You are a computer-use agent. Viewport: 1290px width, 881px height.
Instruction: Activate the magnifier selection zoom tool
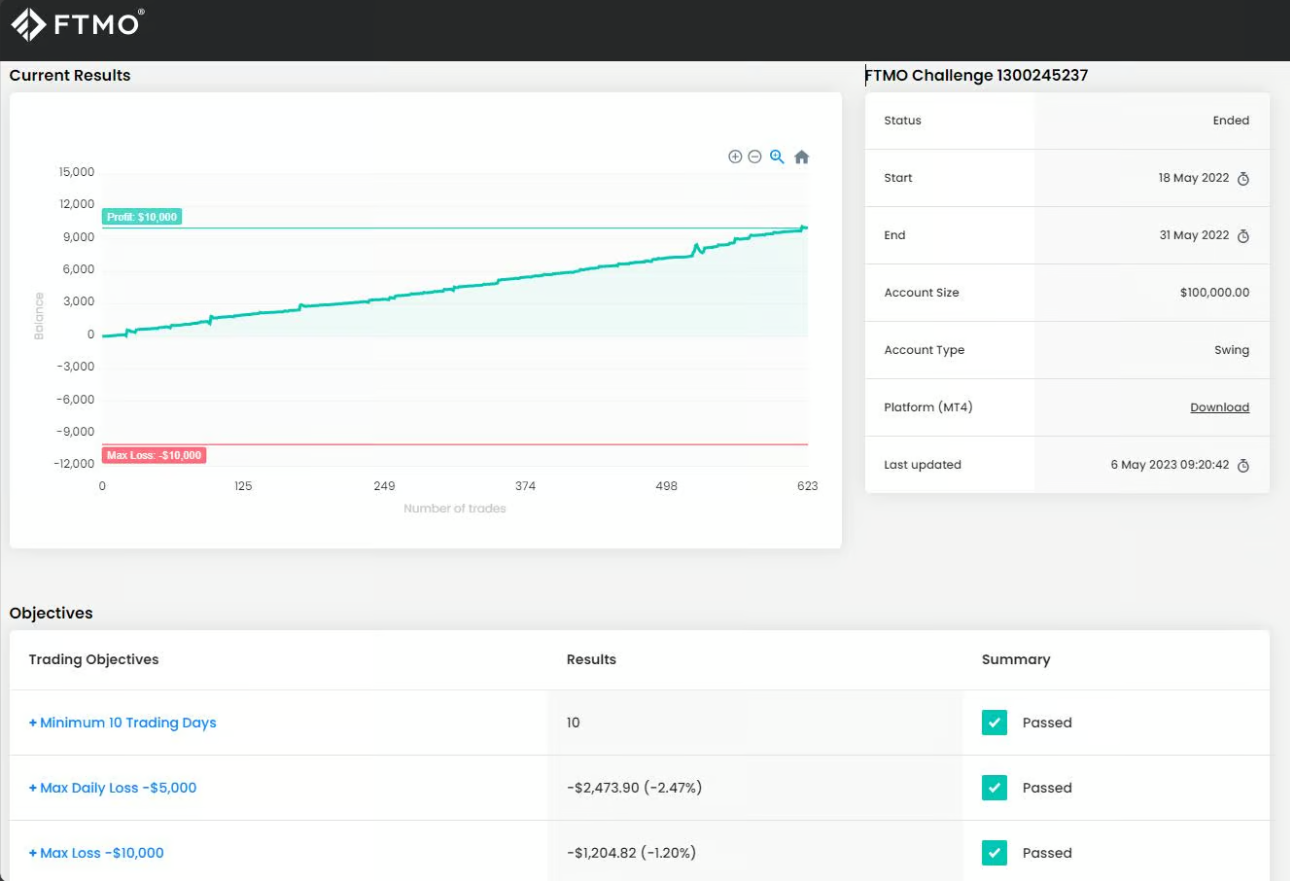pyautogui.click(x=777, y=157)
